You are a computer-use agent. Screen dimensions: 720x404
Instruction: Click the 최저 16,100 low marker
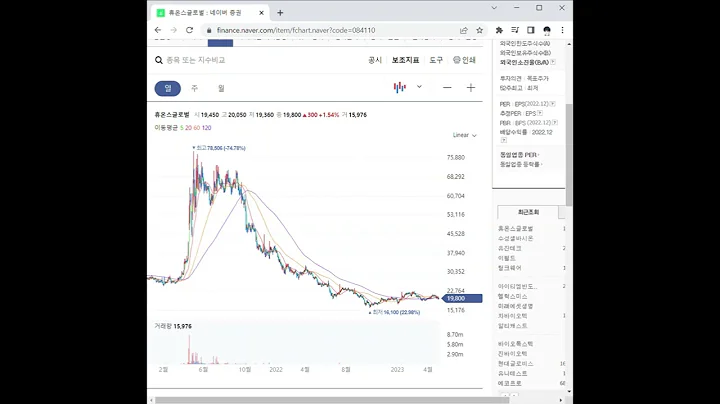pos(395,312)
